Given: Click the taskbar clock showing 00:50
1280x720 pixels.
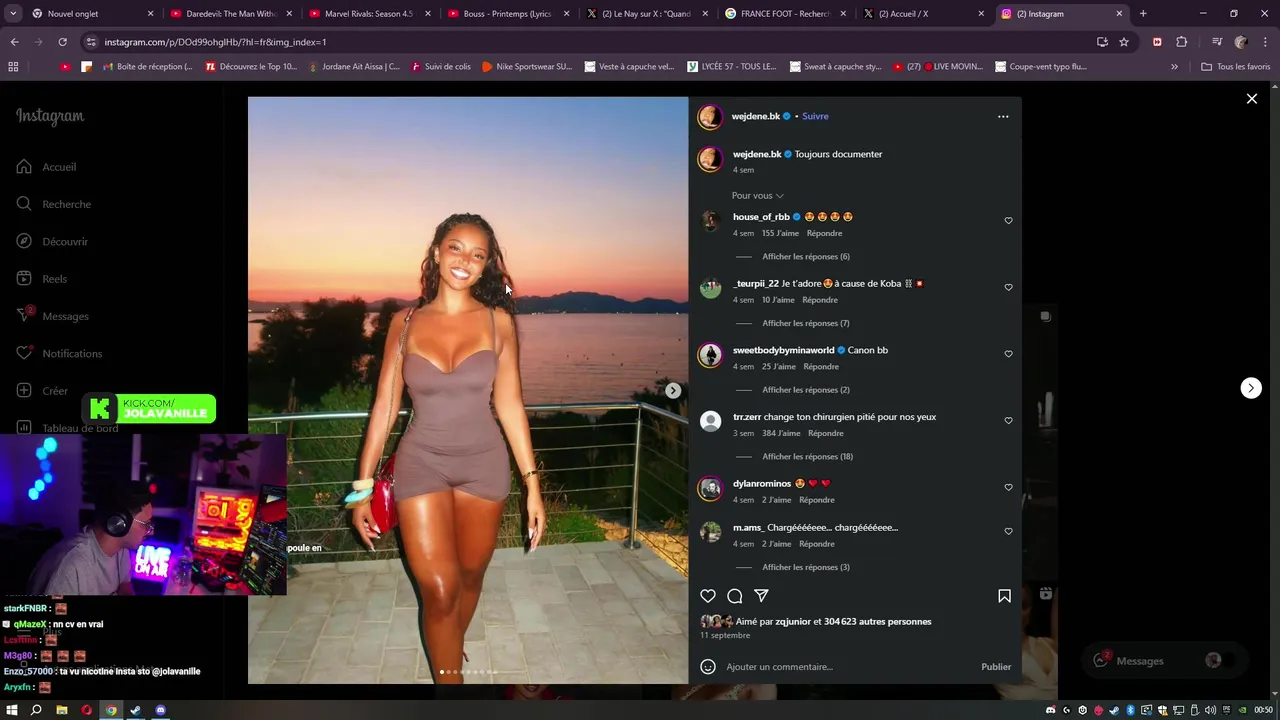Looking at the screenshot, I should coord(1263,710).
